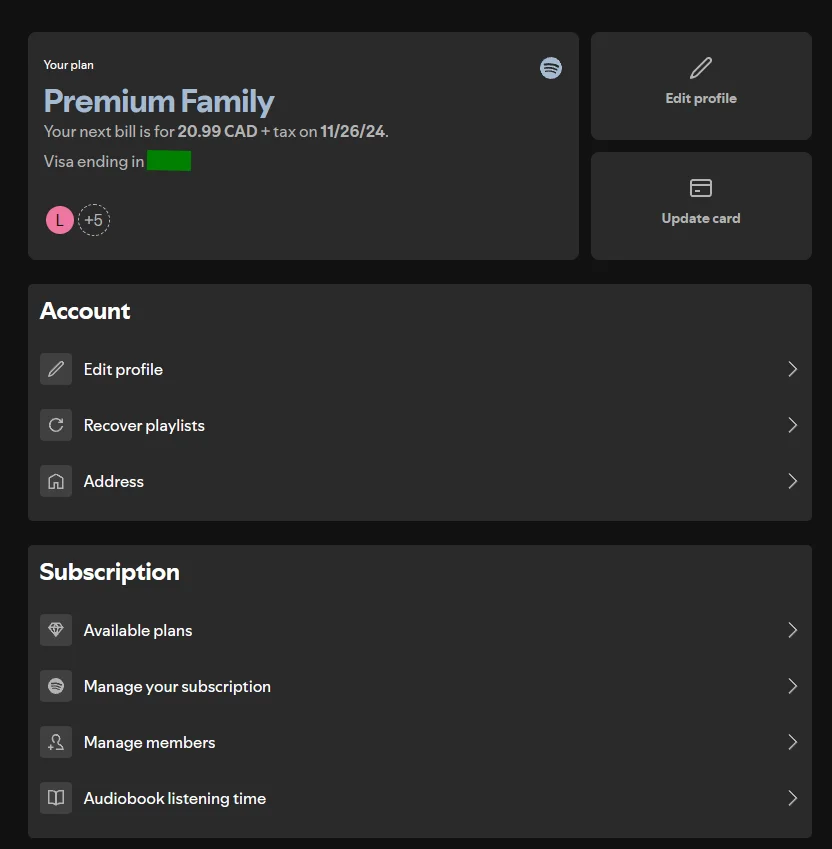Open Recover playlists link
This screenshot has height=849, width=832.
[144, 426]
